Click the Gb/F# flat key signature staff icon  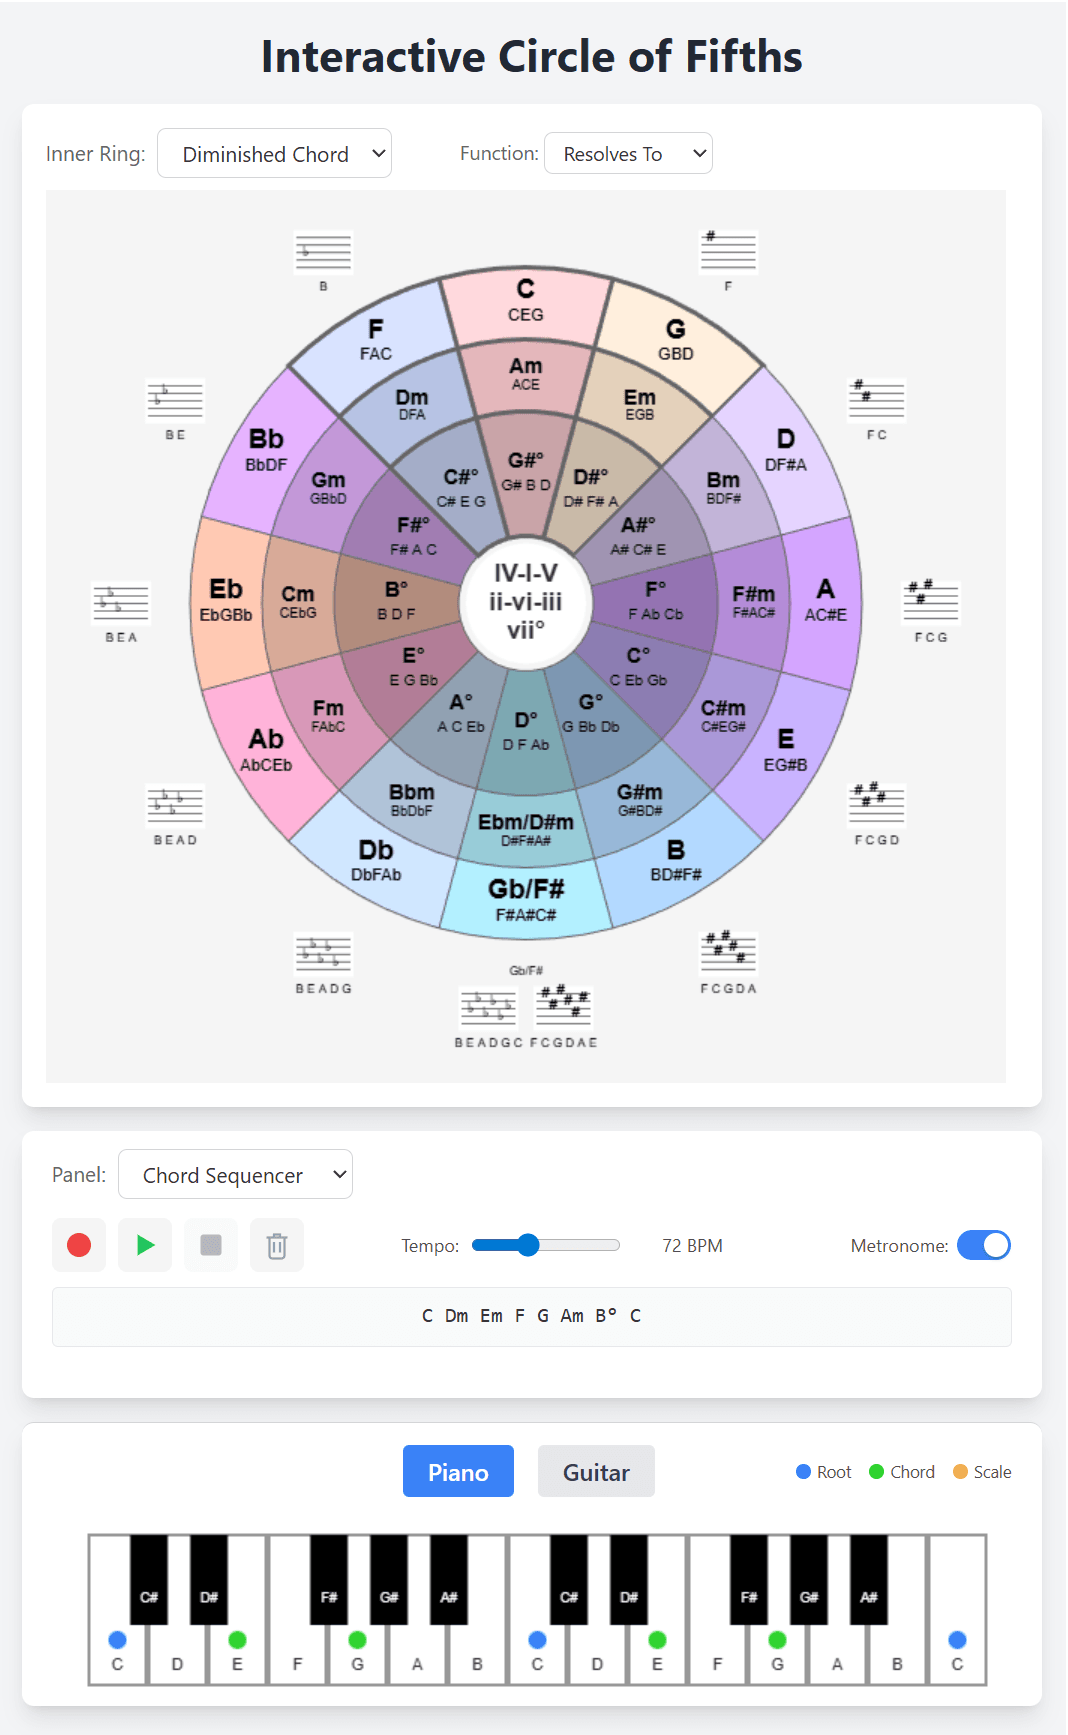click(x=488, y=1010)
